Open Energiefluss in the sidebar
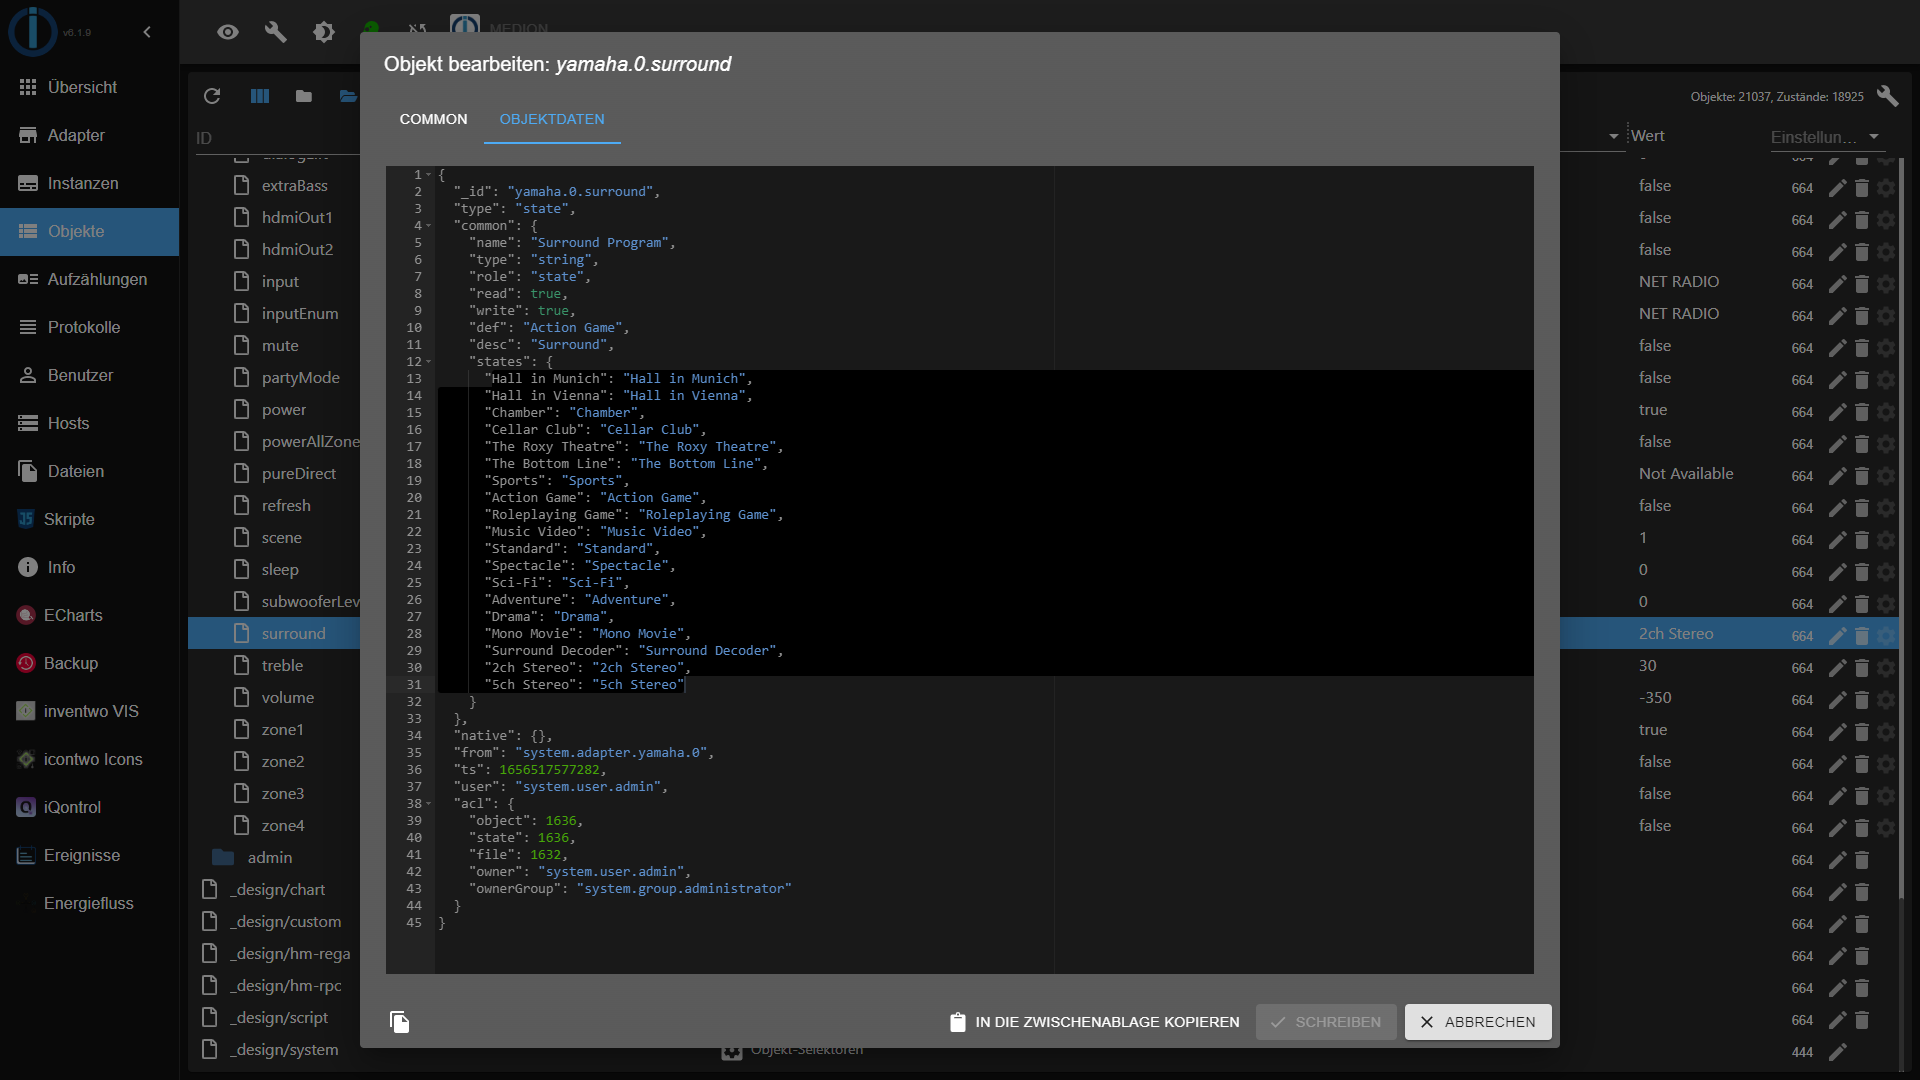The image size is (1920, 1080). click(x=90, y=903)
